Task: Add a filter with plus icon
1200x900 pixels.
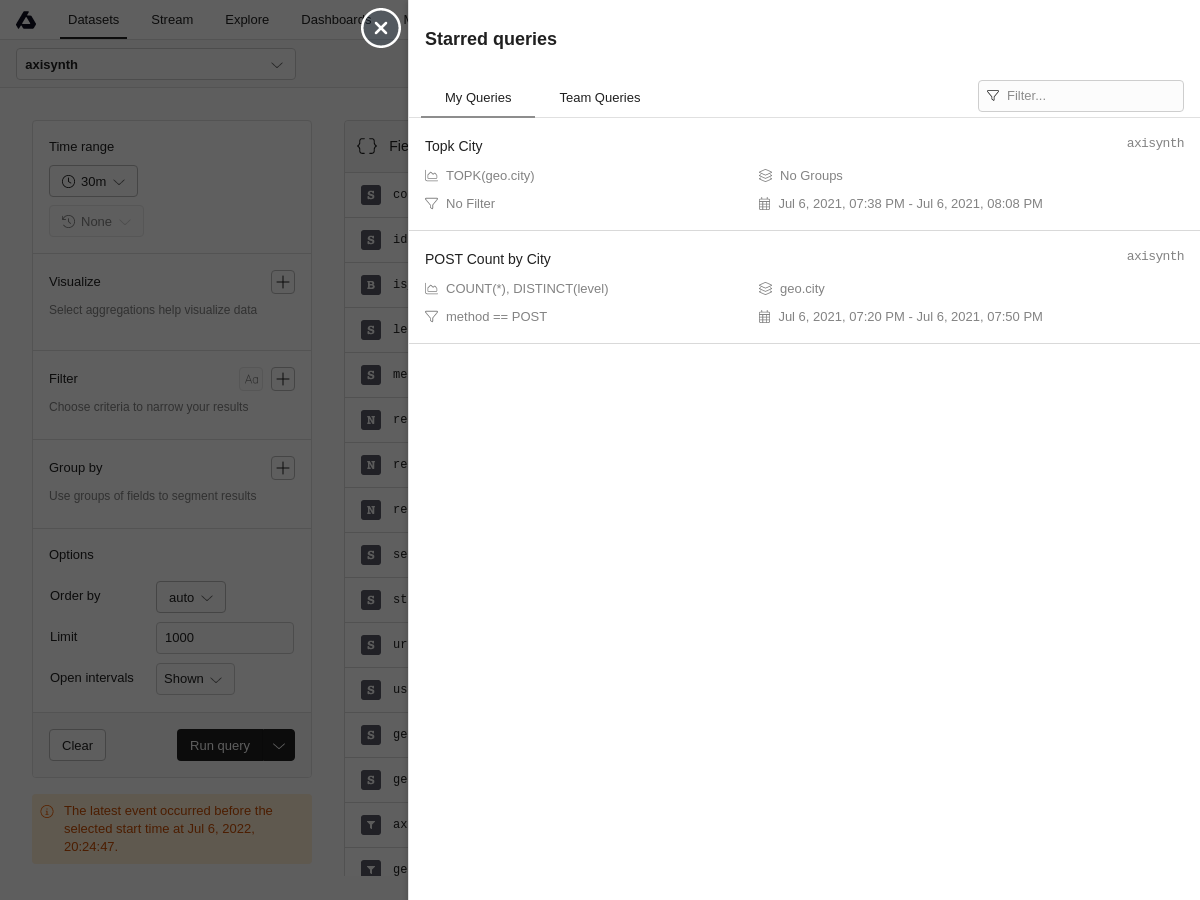Action: pyautogui.click(x=283, y=379)
